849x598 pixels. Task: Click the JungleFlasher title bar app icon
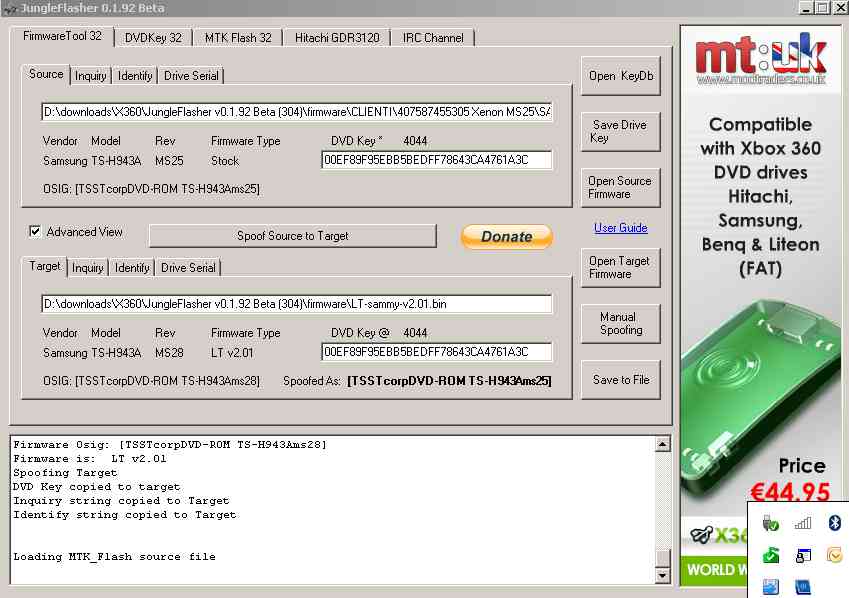click(10, 8)
